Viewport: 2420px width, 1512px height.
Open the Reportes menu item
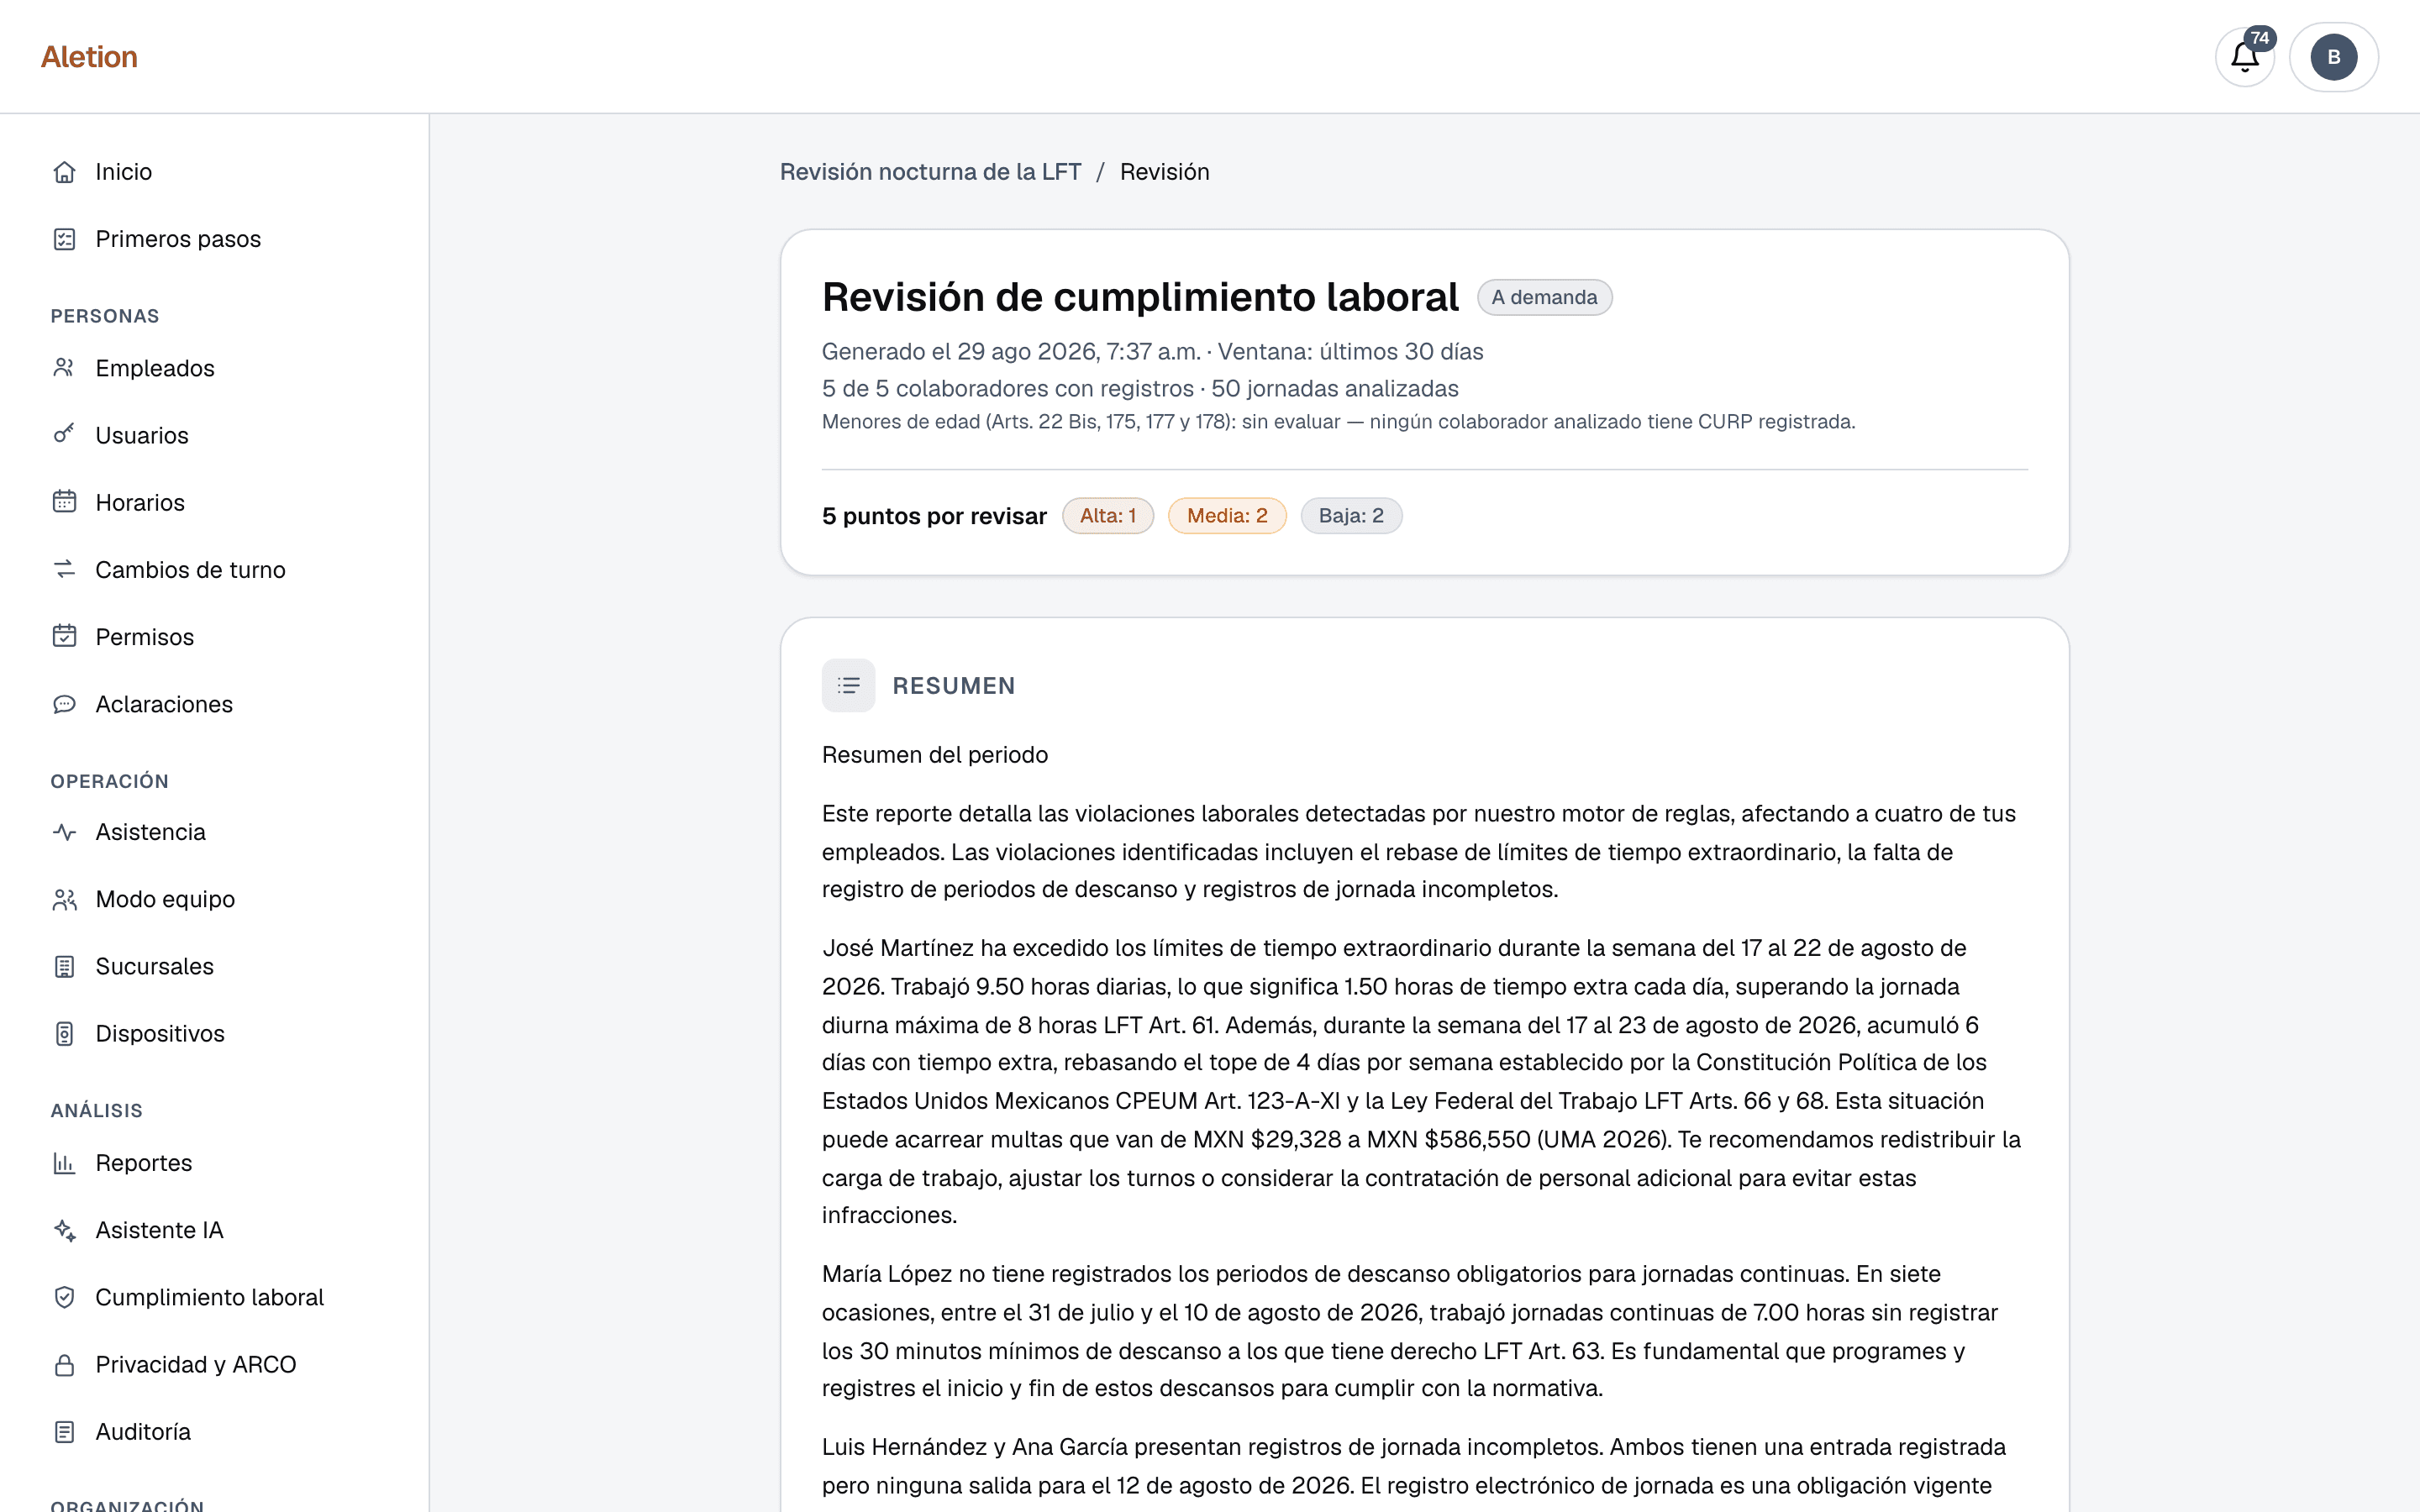[214, 1163]
